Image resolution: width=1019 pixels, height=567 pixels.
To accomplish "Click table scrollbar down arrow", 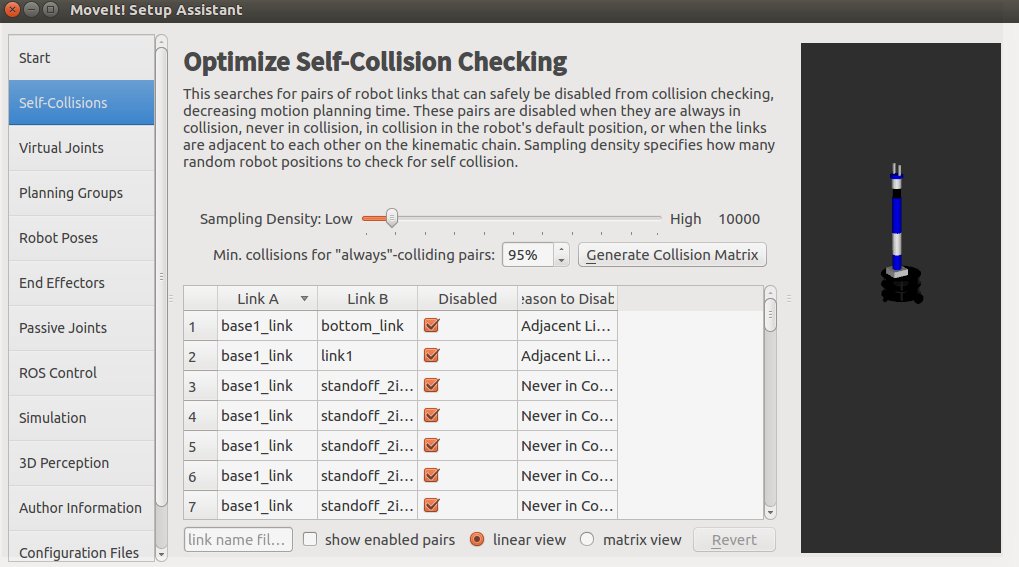I will click(770, 513).
